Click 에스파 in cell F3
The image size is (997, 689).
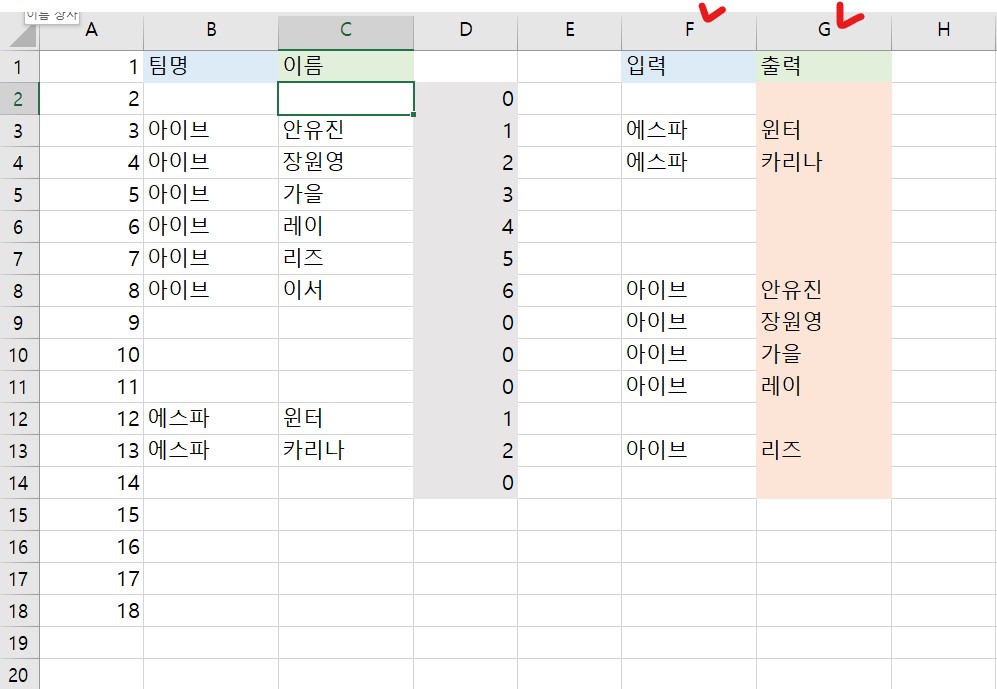pyautogui.click(x=689, y=130)
